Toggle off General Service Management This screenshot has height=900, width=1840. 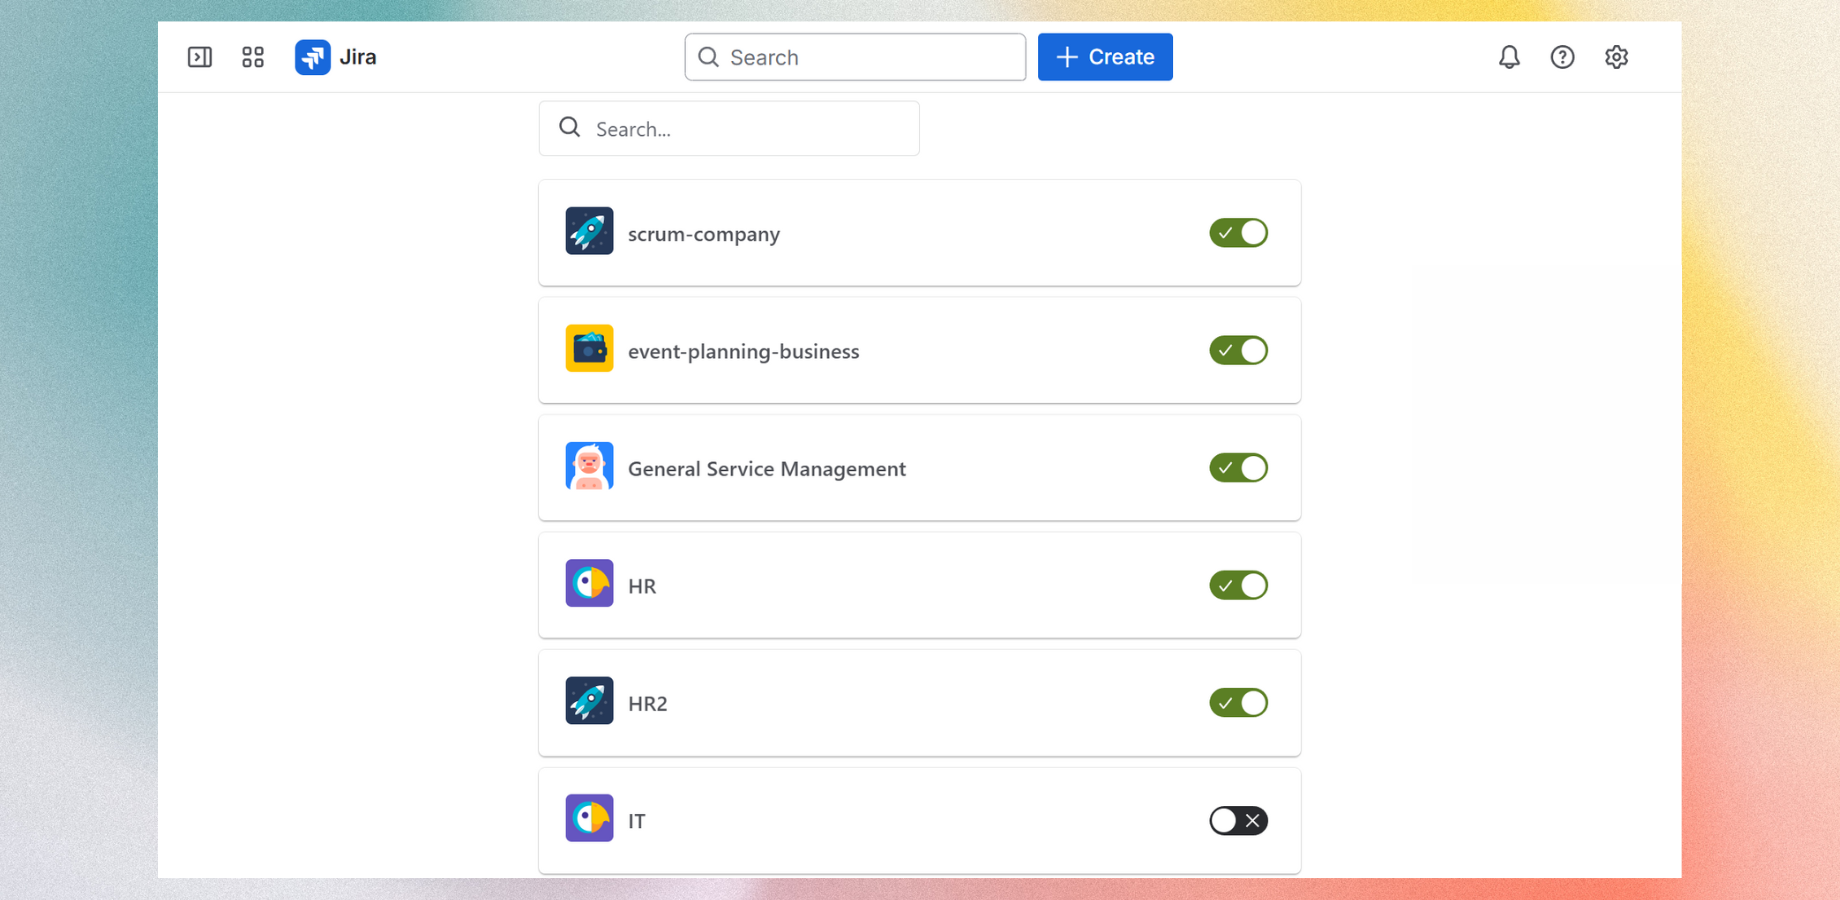(1238, 467)
